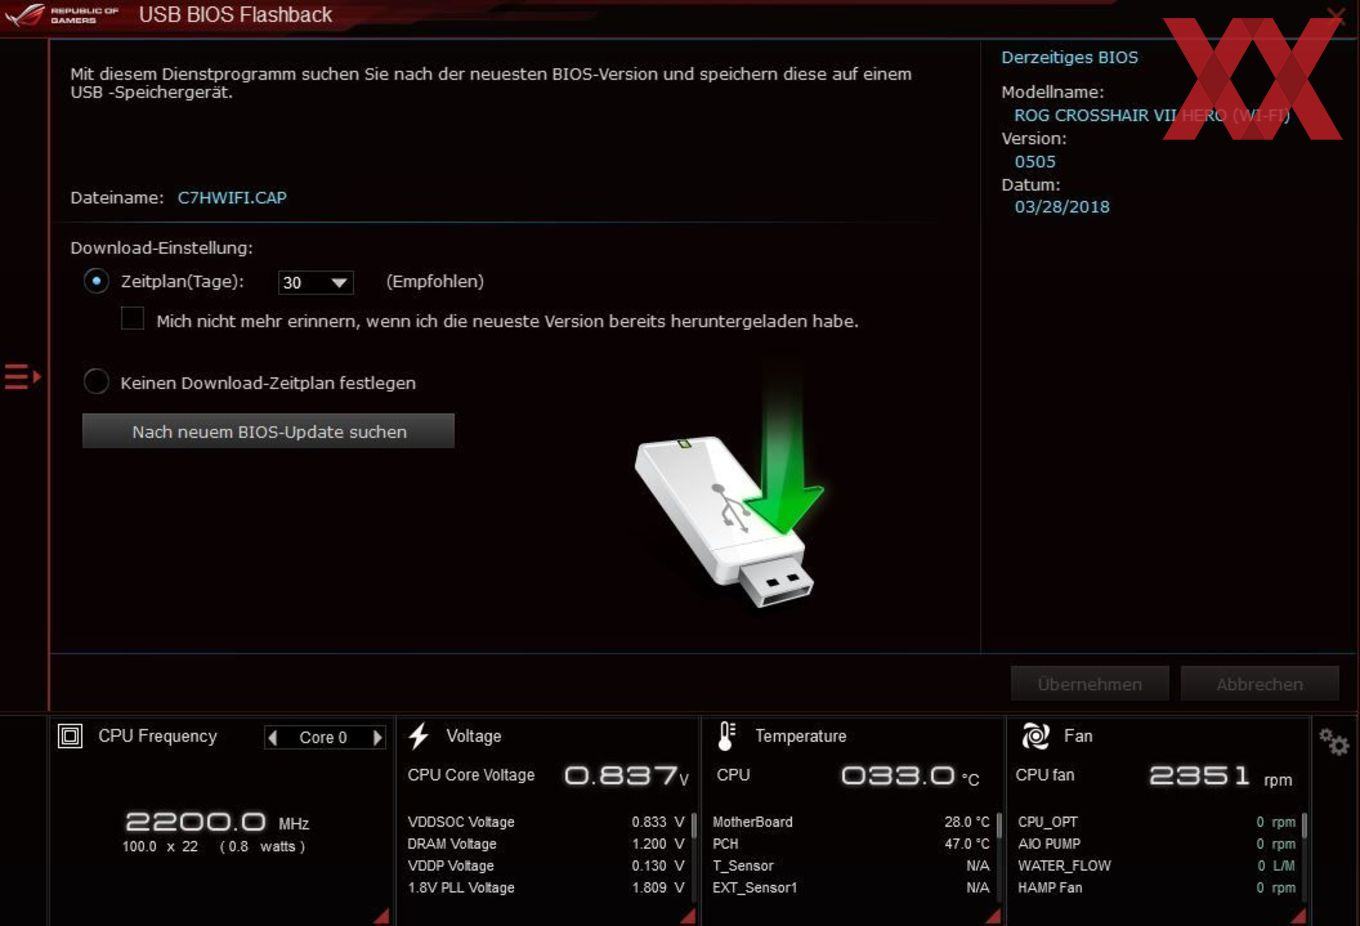This screenshot has height=926, width=1360.
Task: Click the Voltage list scrollbar
Action: point(693,826)
